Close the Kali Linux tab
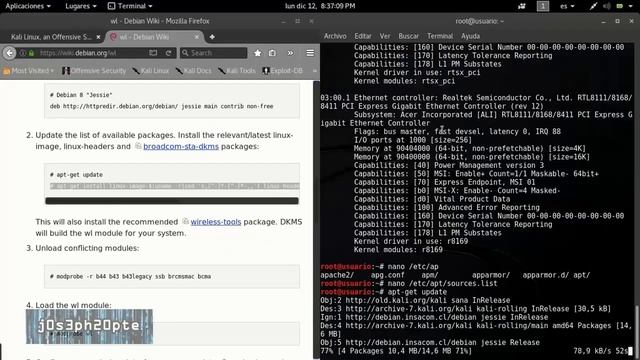Viewport: 640px width, 360px height. [98, 37]
